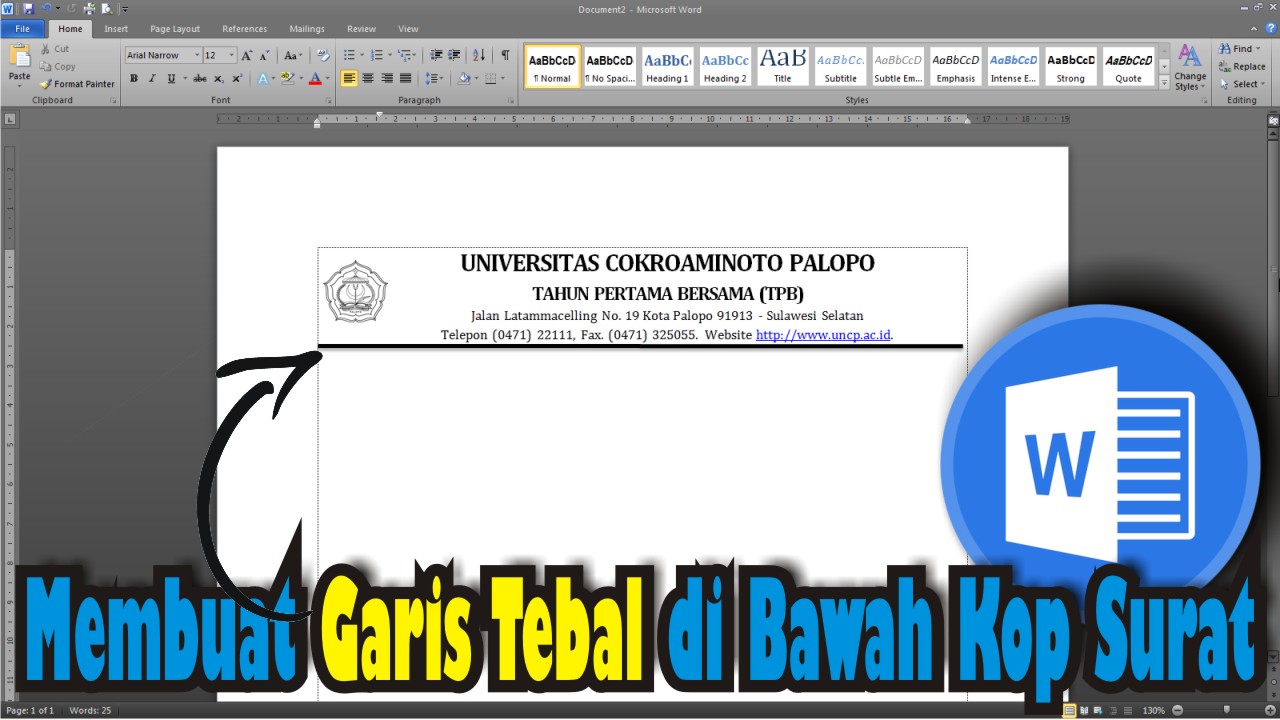Click the 130% zoom level
The image size is (1280, 720).
[x=1153, y=711]
